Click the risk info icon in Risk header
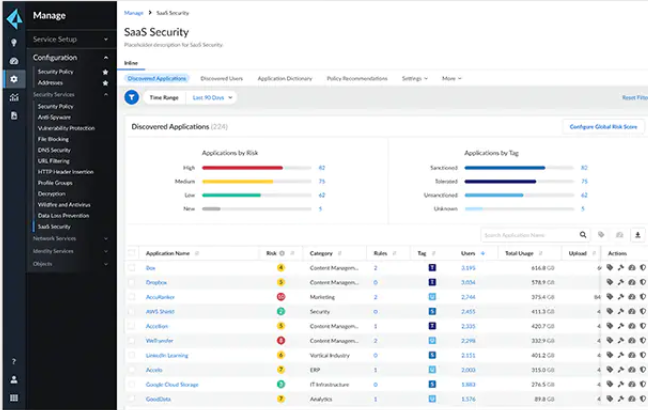The height and width of the screenshot is (410, 648). click(x=282, y=253)
